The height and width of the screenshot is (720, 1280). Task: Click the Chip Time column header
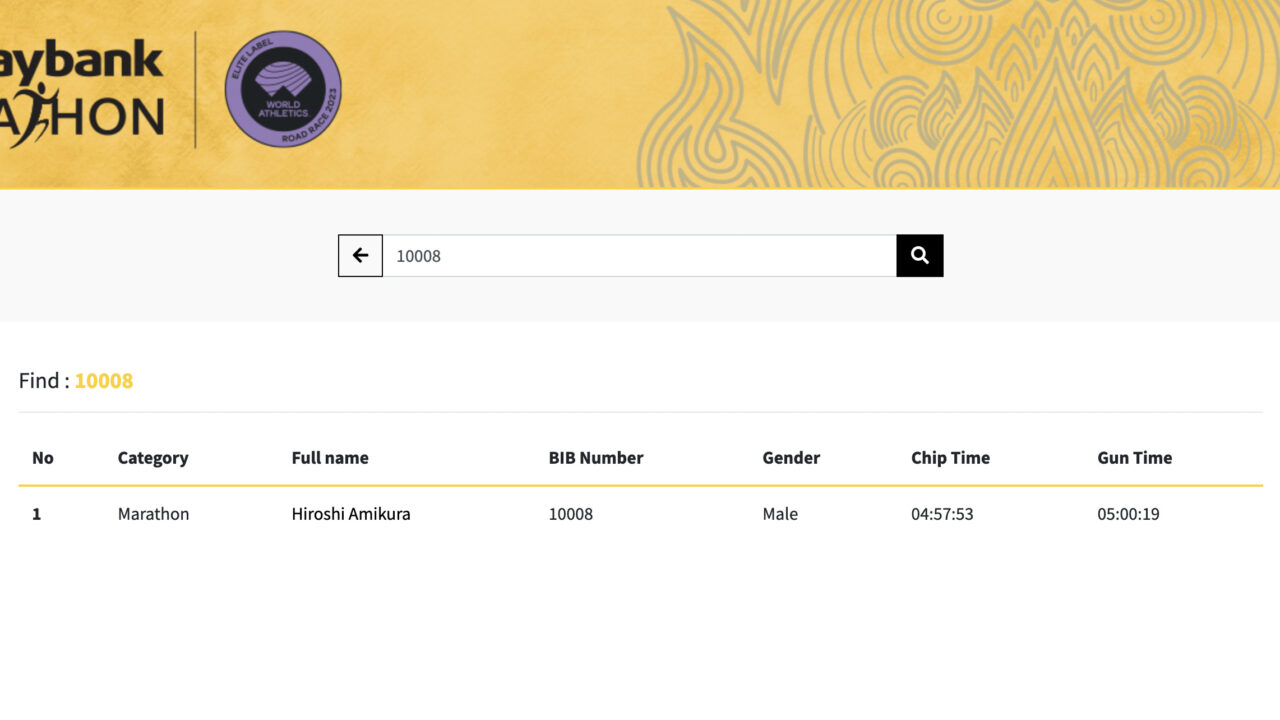950,458
